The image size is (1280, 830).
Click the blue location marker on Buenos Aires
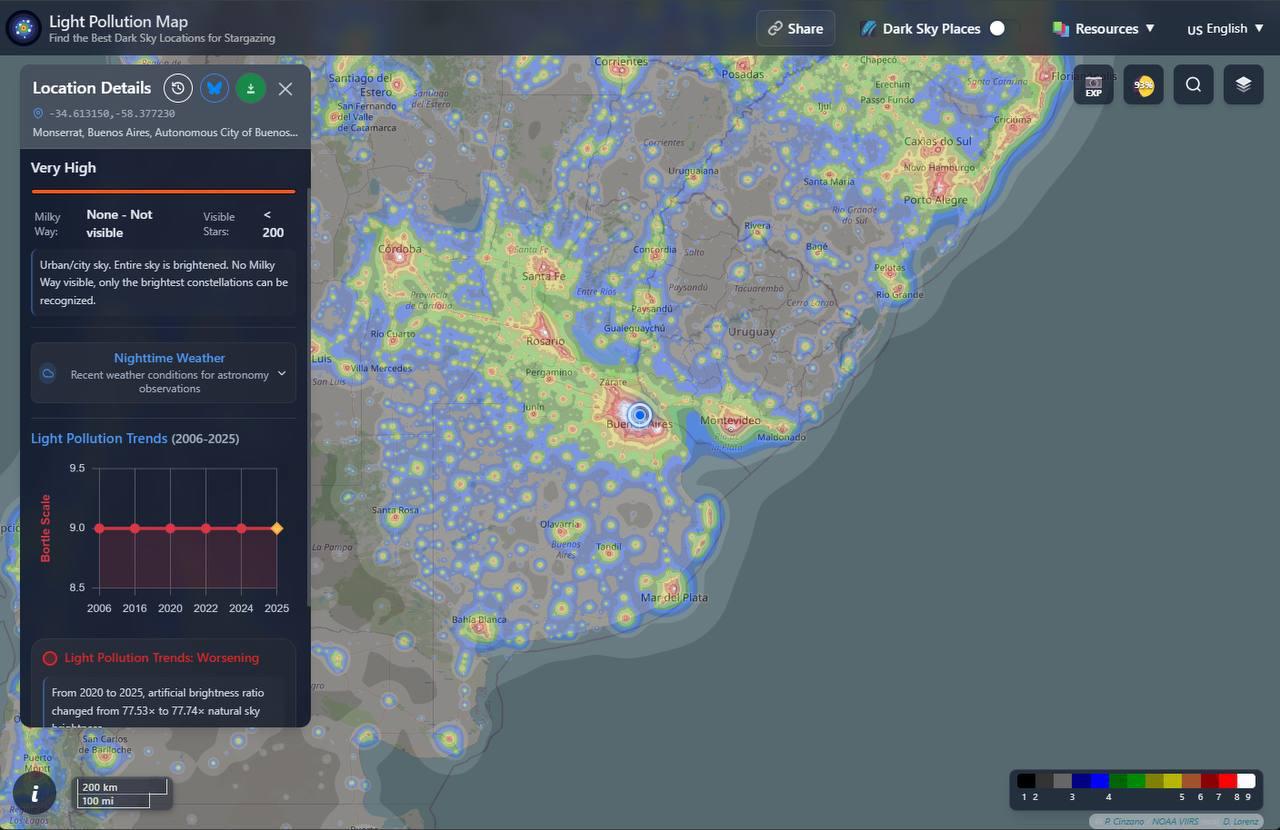(640, 414)
